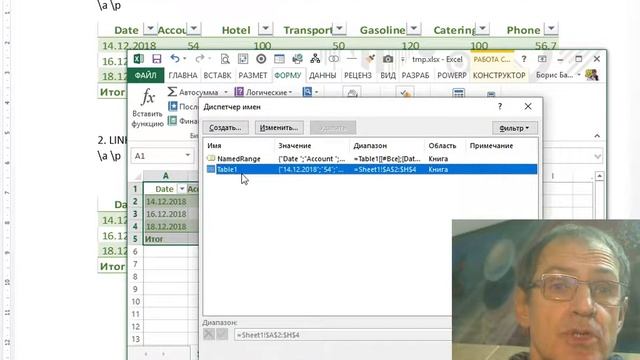Select the Table1 row in name manager

371,169
